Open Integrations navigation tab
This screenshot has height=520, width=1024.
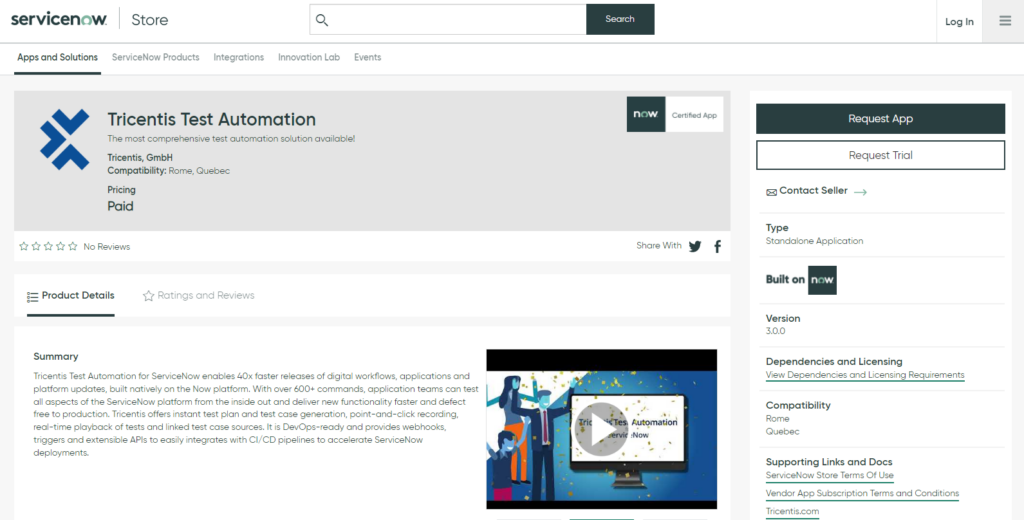point(238,57)
